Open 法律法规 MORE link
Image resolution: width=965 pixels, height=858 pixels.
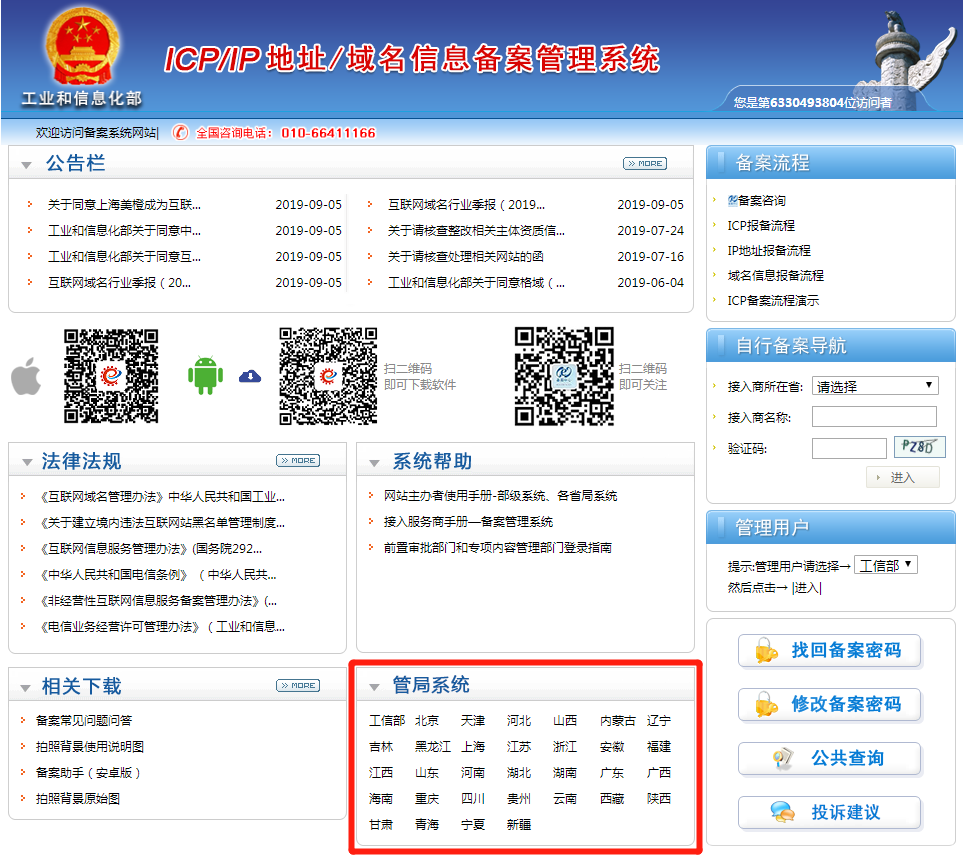(297, 461)
